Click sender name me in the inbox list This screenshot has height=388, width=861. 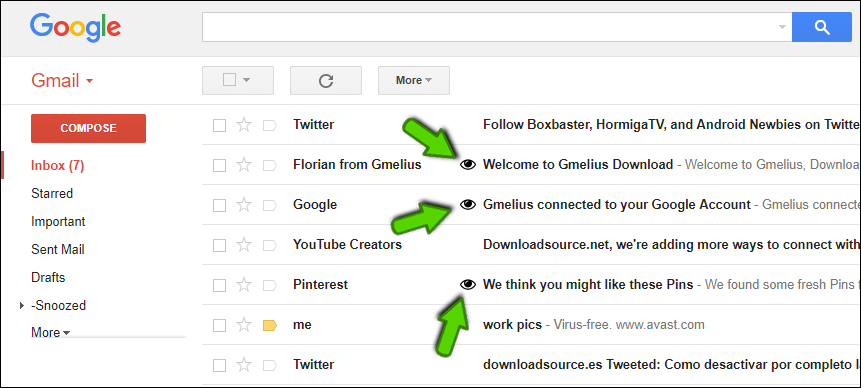click(x=302, y=325)
